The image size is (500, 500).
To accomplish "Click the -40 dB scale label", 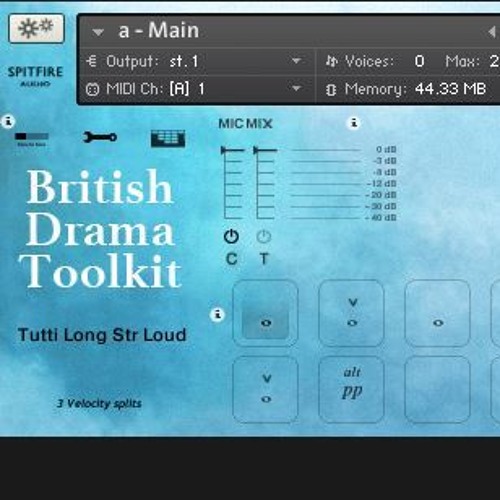I will (381, 218).
